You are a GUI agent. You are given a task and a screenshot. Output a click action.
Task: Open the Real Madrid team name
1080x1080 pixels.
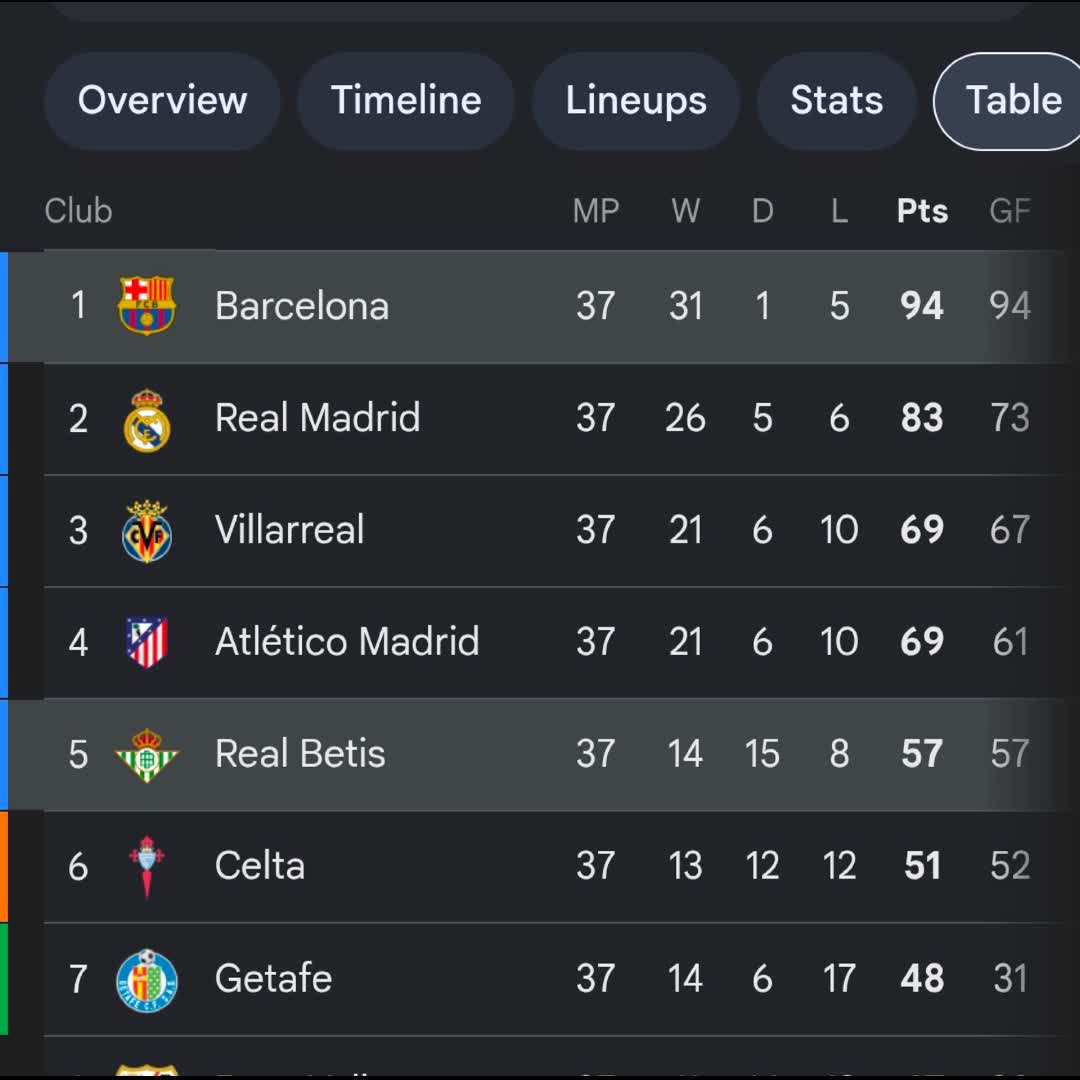click(318, 417)
